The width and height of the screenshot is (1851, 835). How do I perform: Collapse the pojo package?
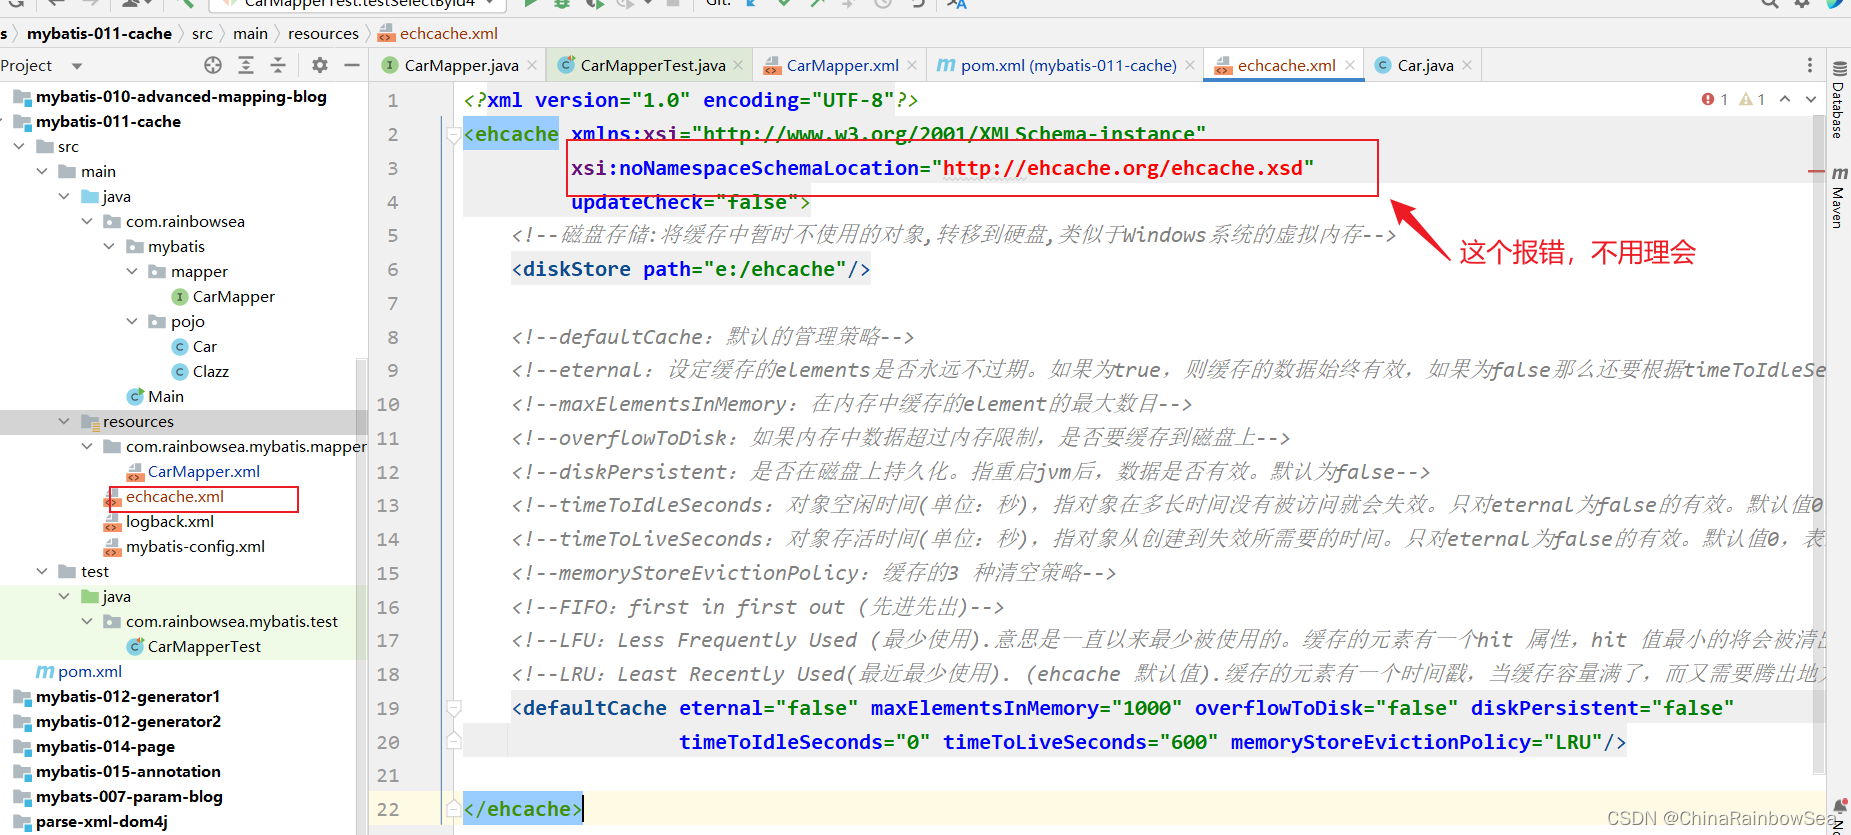(x=132, y=322)
